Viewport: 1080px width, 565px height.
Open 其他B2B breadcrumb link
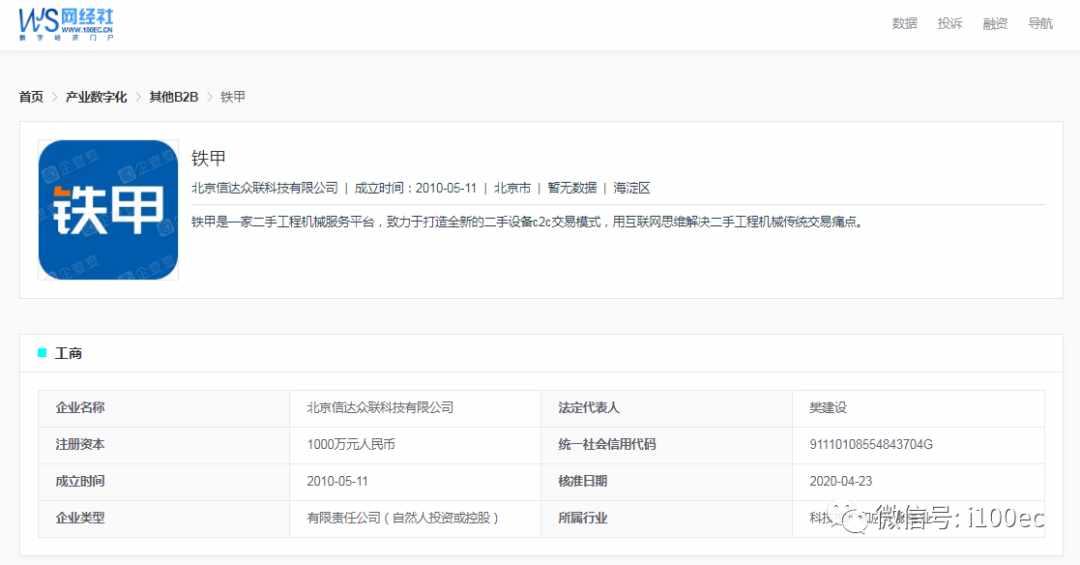[x=174, y=97]
